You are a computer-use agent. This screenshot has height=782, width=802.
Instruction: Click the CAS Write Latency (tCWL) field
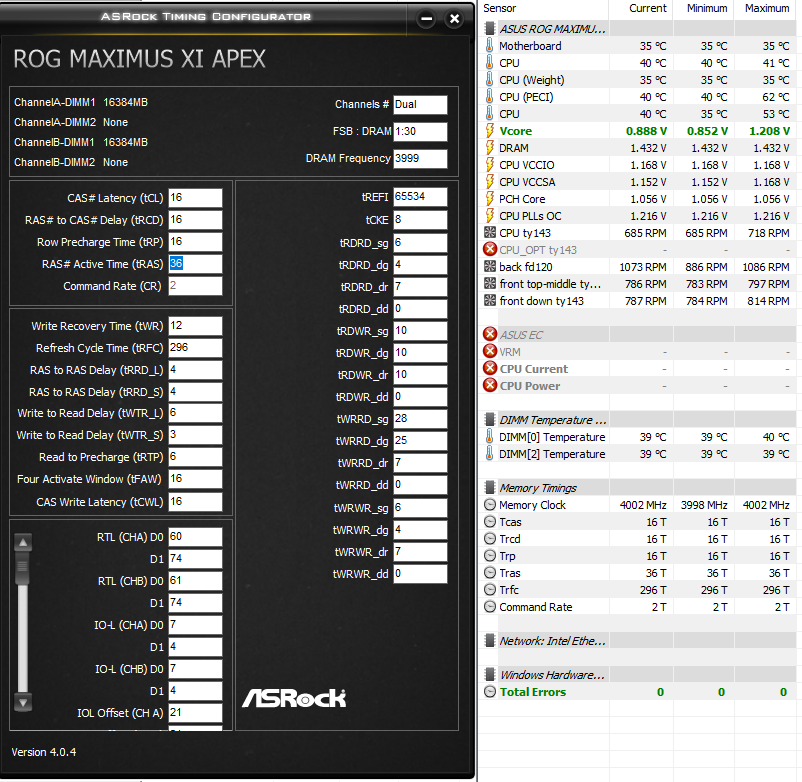point(195,502)
